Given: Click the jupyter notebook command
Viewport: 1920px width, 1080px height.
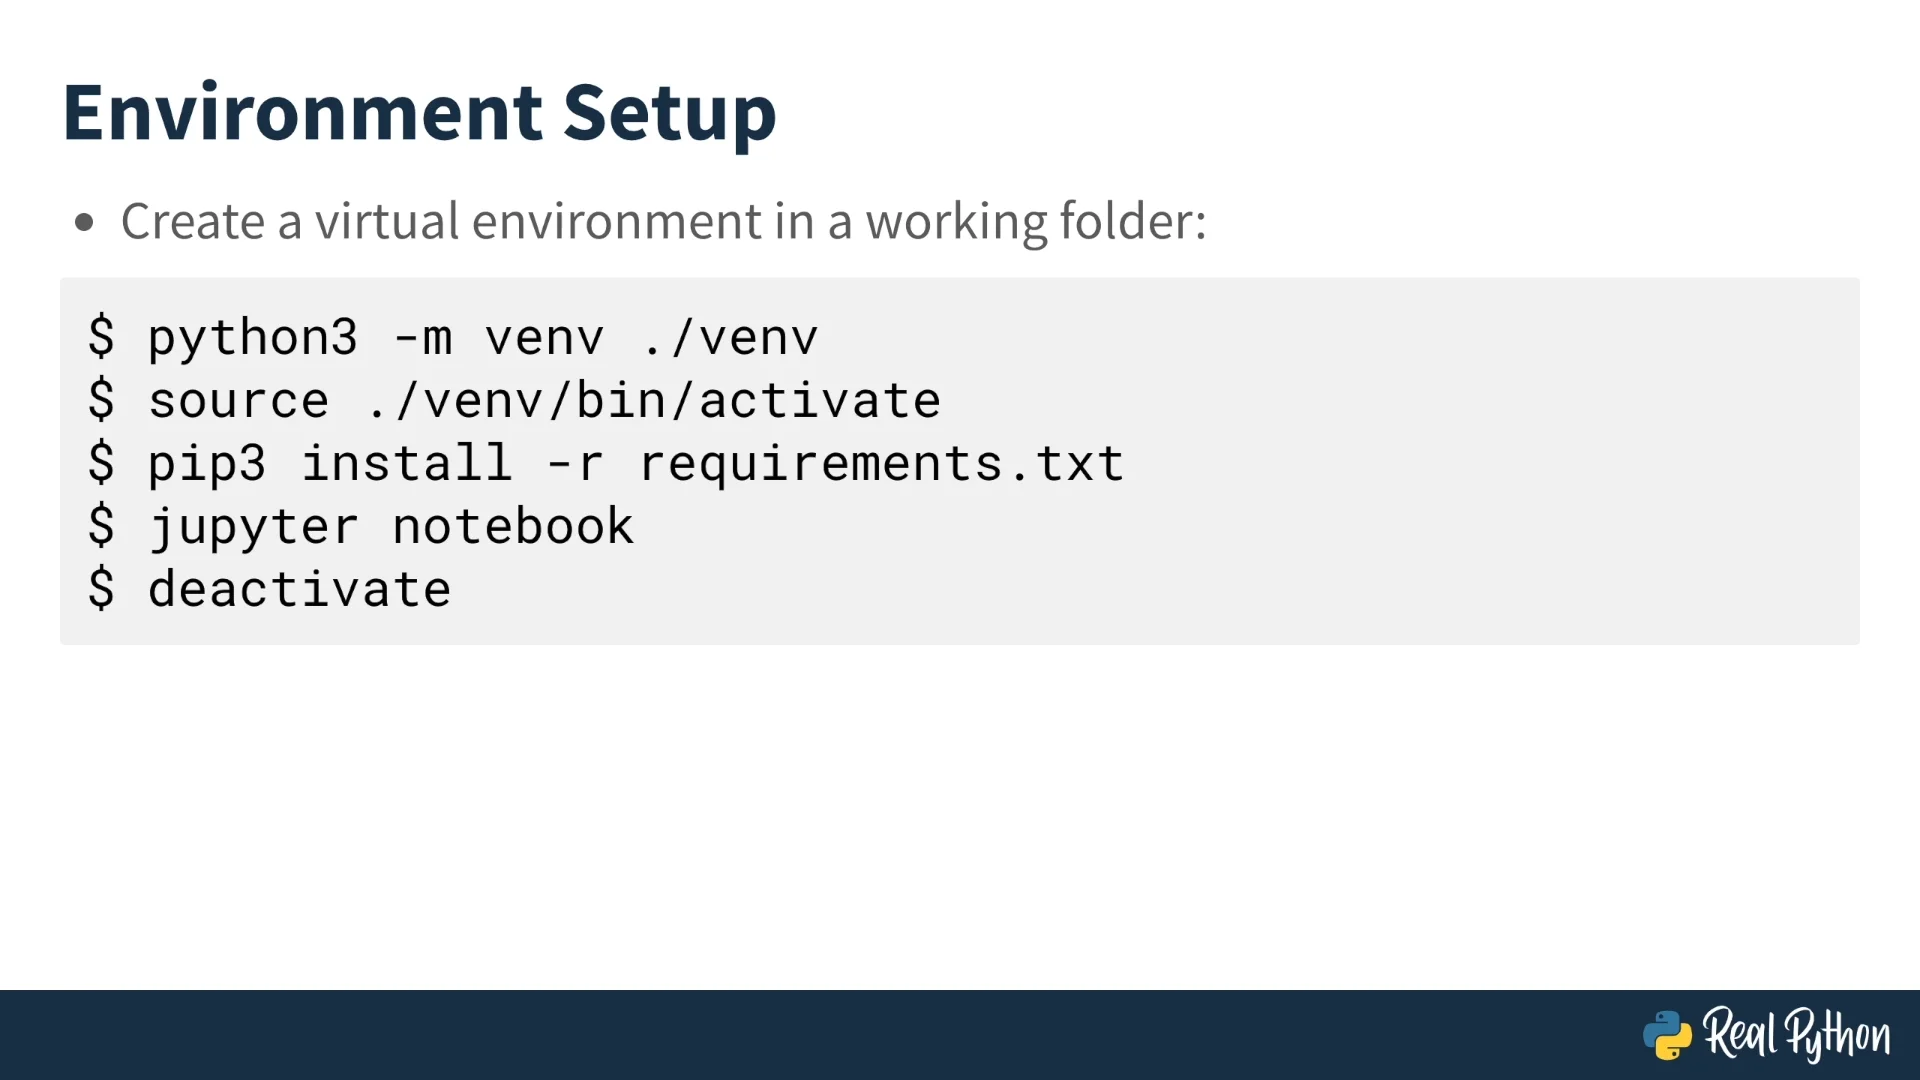Looking at the screenshot, I should [392, 527].
